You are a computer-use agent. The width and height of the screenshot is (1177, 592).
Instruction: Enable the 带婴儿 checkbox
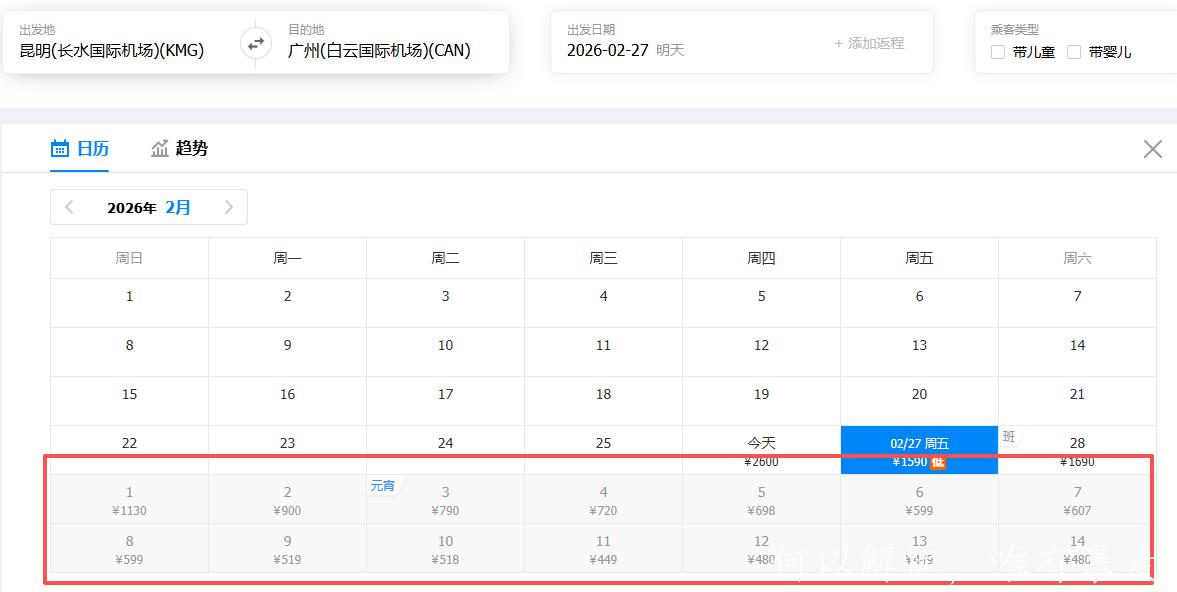[x=1074, y=52]
